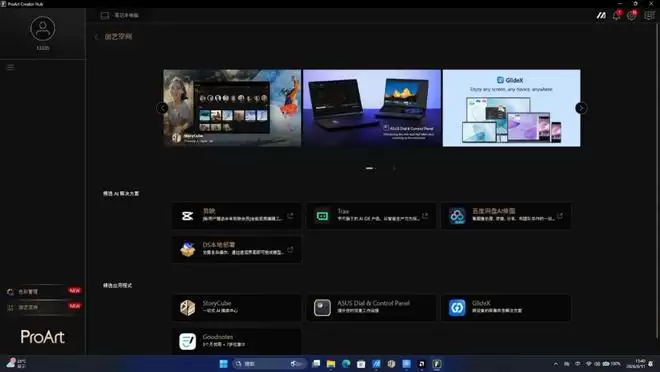Open Windows Start button on taskbar
The image size is (660, 372).
point(224,364)
